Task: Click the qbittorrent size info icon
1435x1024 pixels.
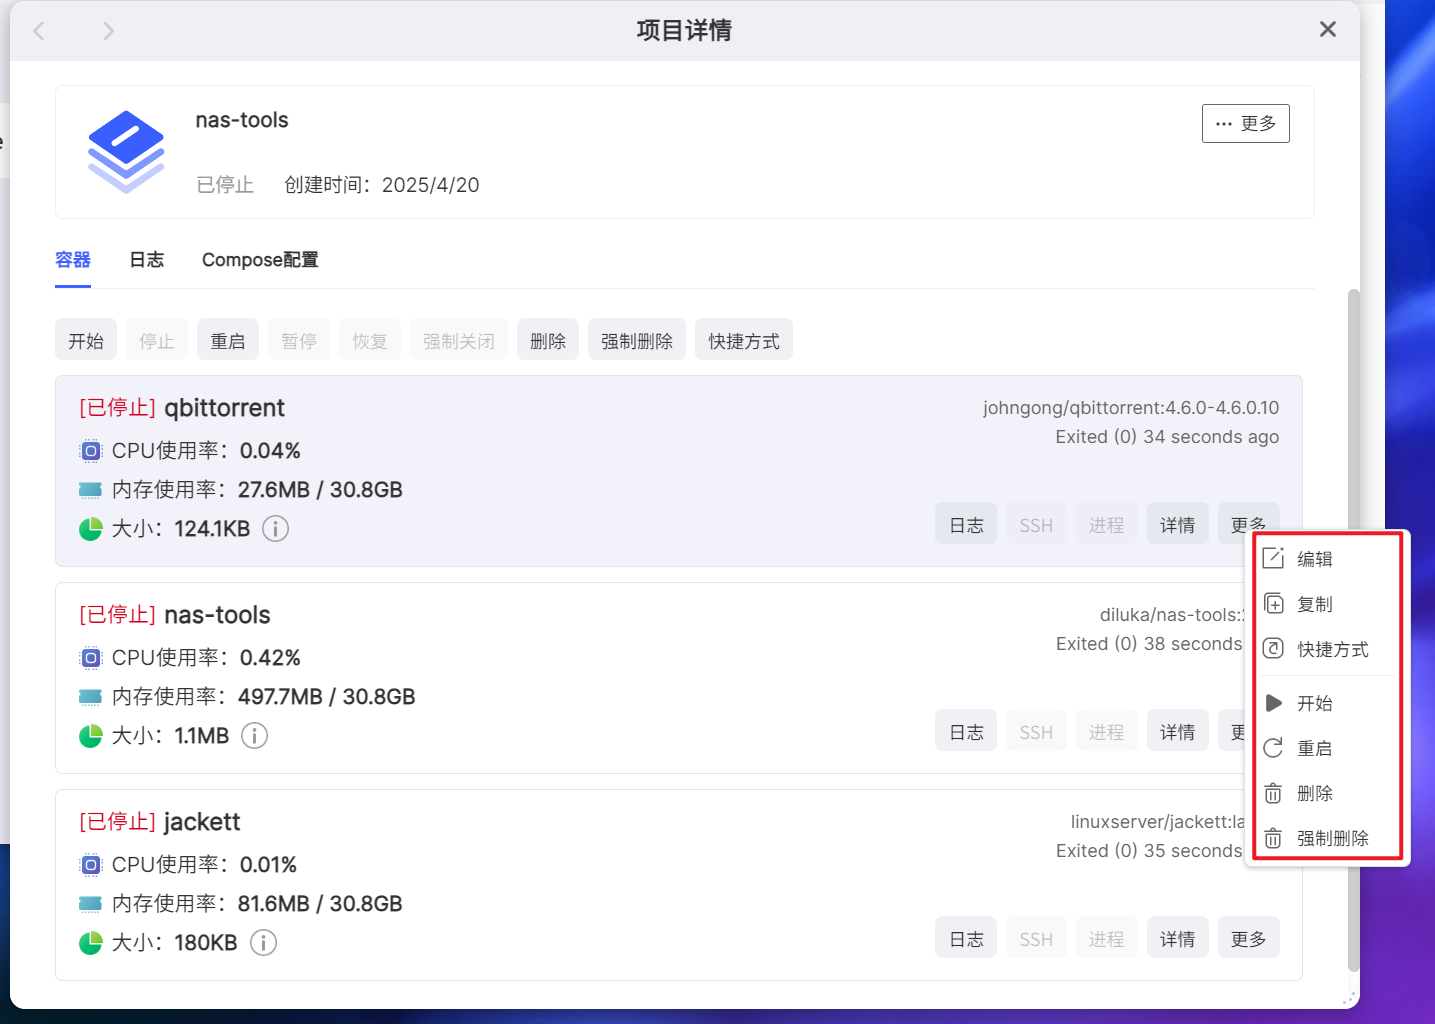Action: click(x=276, y=529)
